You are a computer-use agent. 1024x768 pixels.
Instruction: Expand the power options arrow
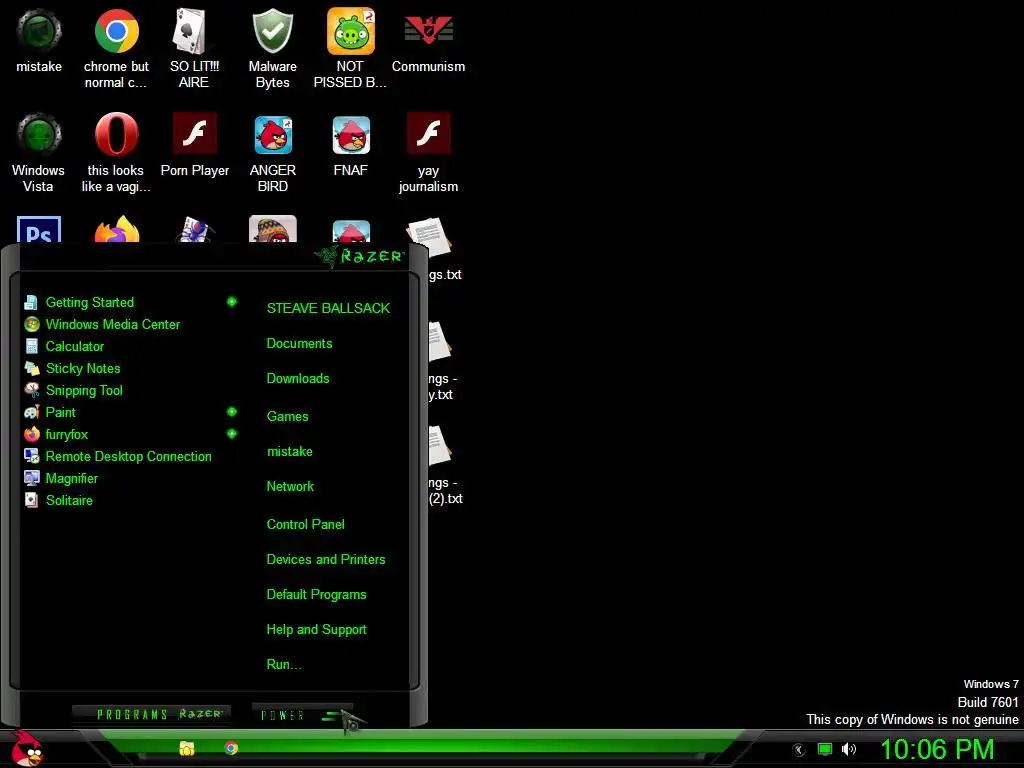[x=334, y=716]
